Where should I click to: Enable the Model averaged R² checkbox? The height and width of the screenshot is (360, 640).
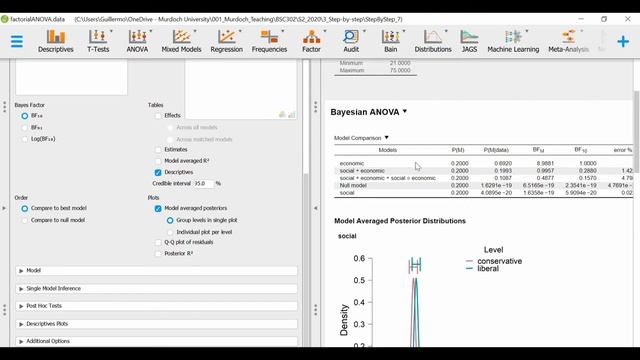(x=158, y=161)
